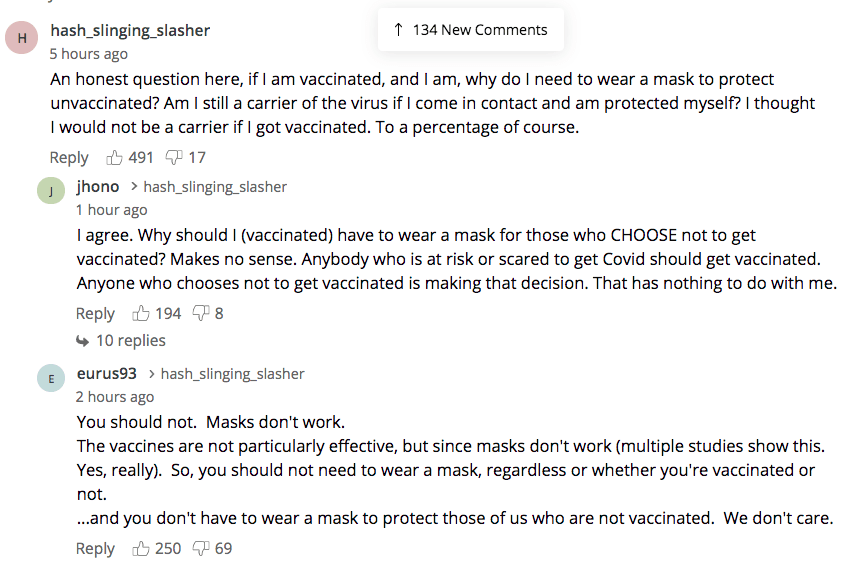Click the H avatar of hash_slinging_slasher
Screen dimensions: 850x565
point(23,39)
